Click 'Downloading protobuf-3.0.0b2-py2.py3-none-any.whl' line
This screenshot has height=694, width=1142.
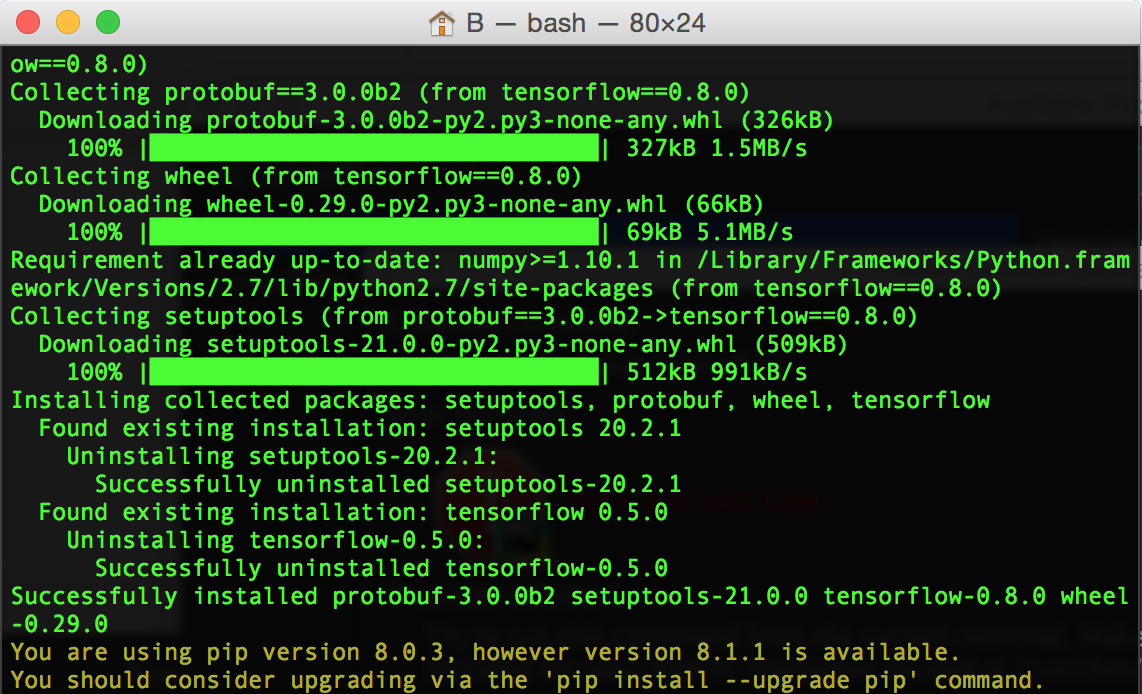point(436,120)
